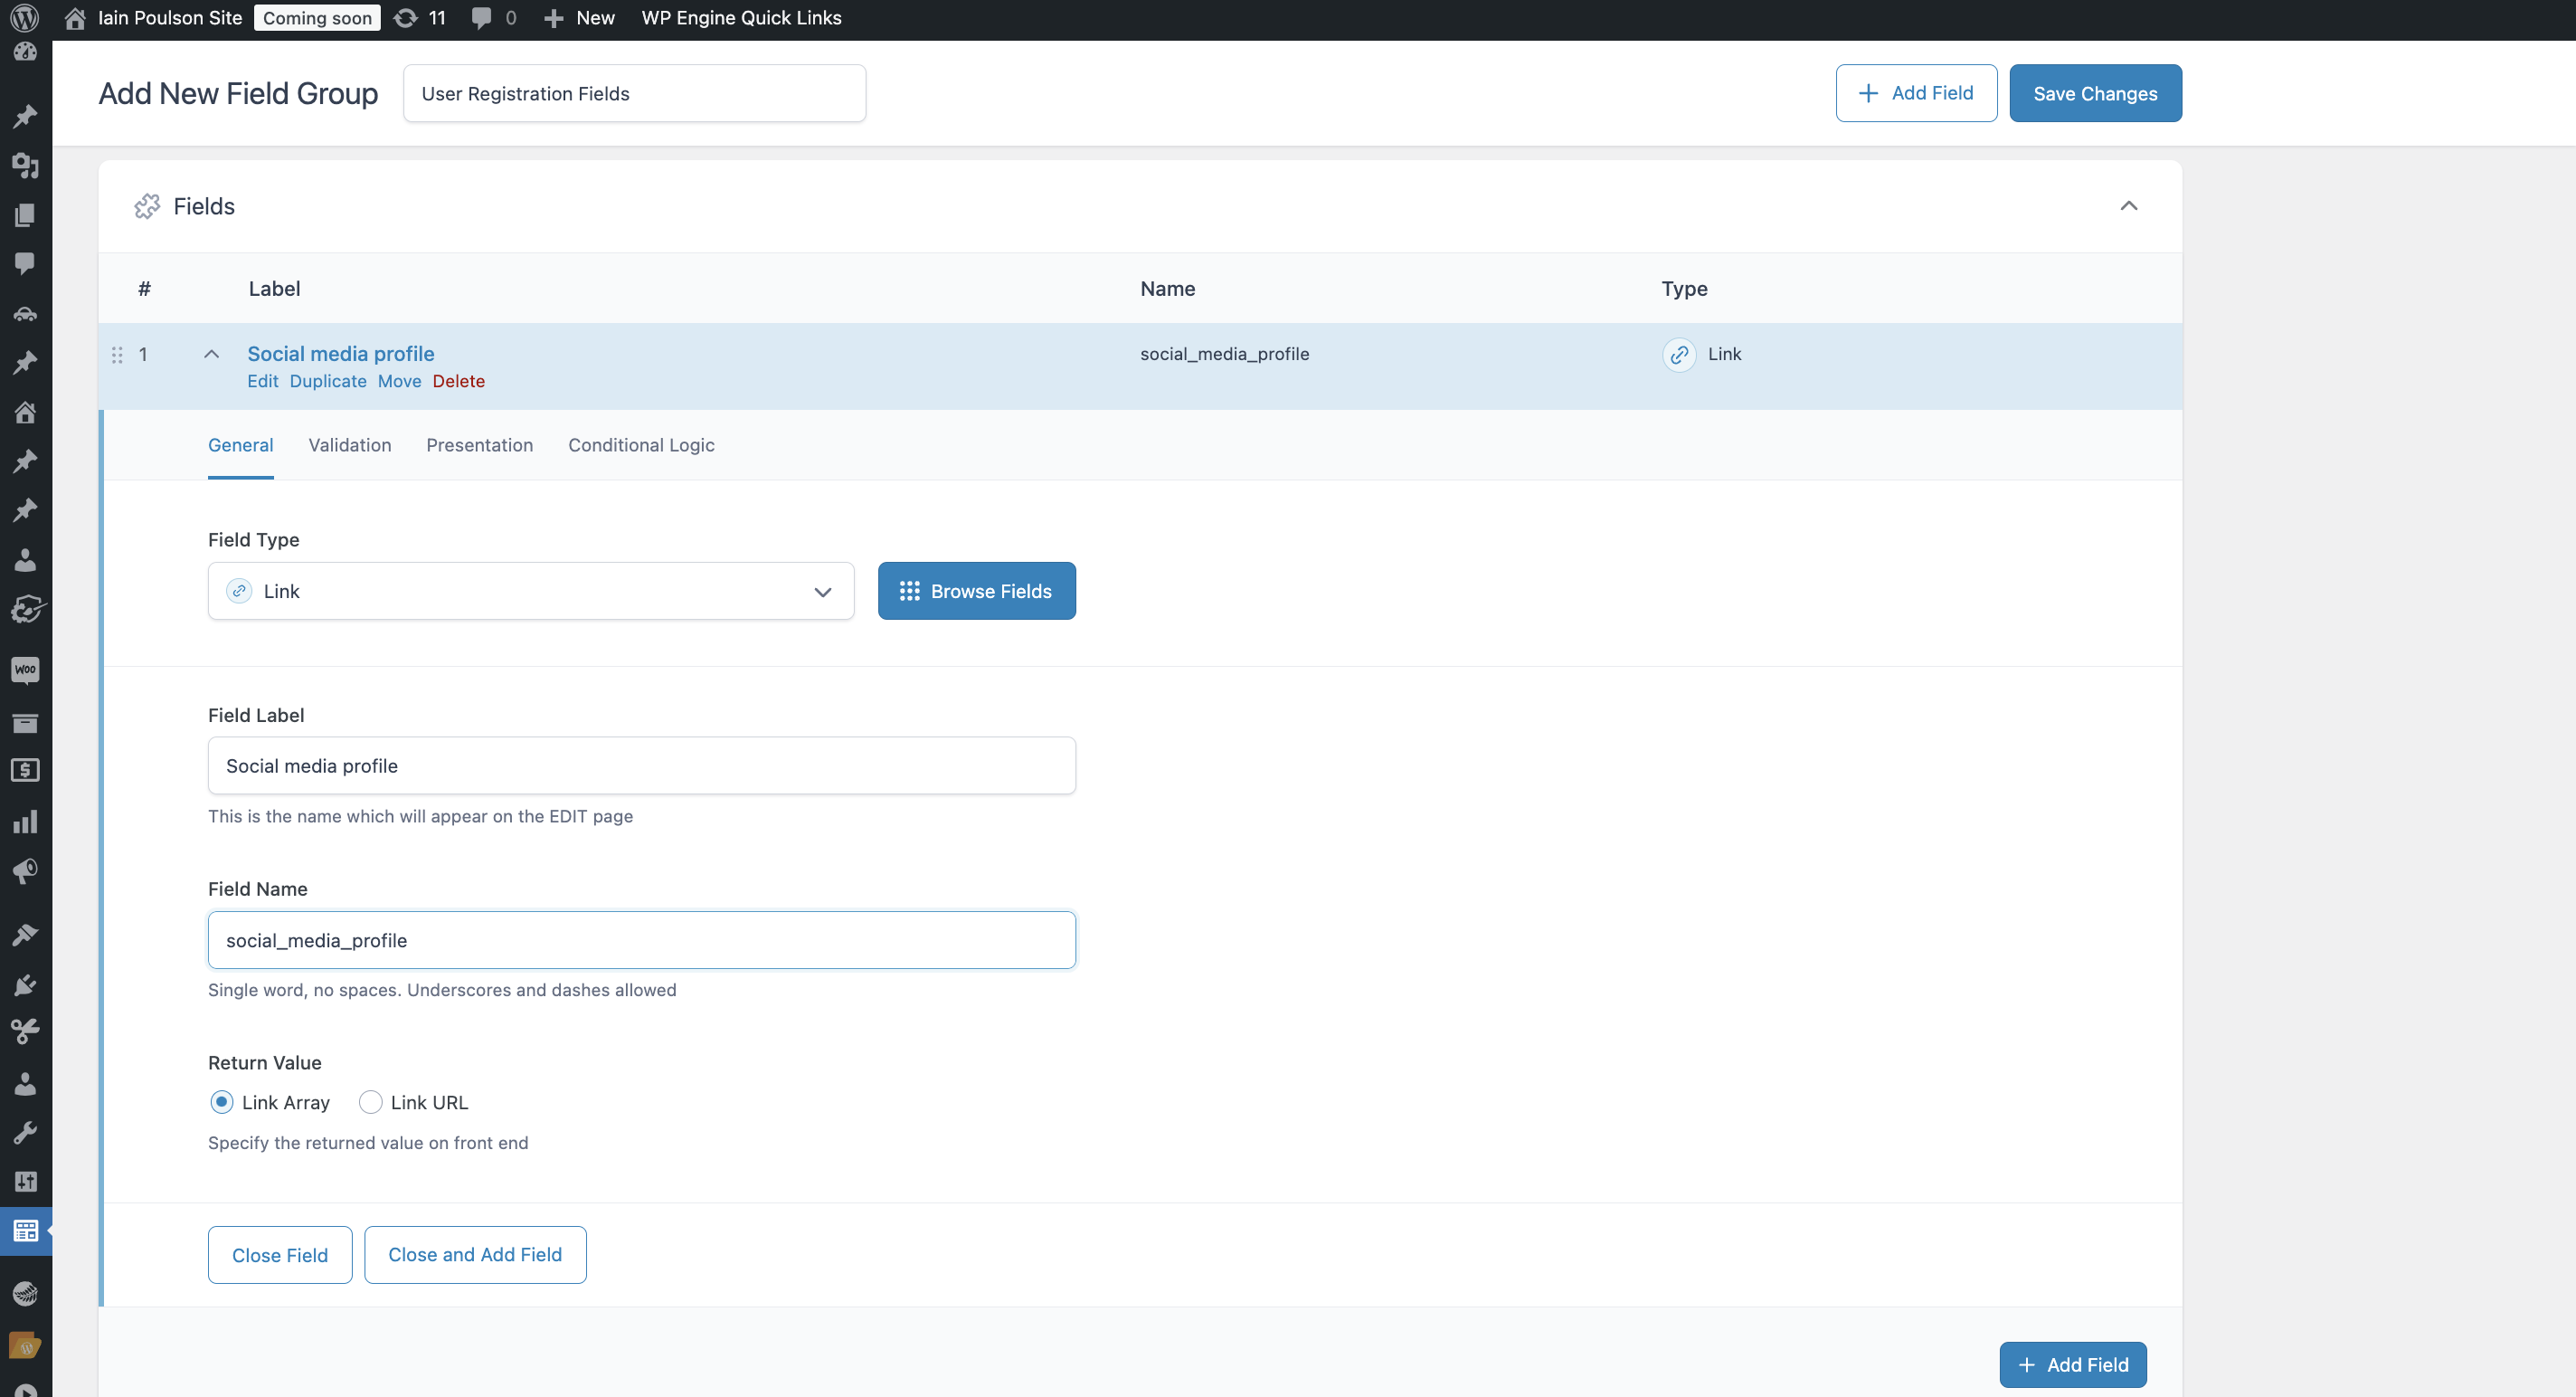Open Plugins plug icon in sidebar
2576x1397 pixels.
point(25,985)
